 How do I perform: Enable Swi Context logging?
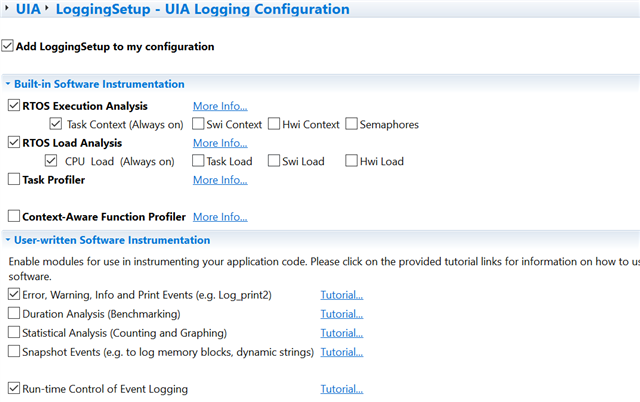pos(200,125)
